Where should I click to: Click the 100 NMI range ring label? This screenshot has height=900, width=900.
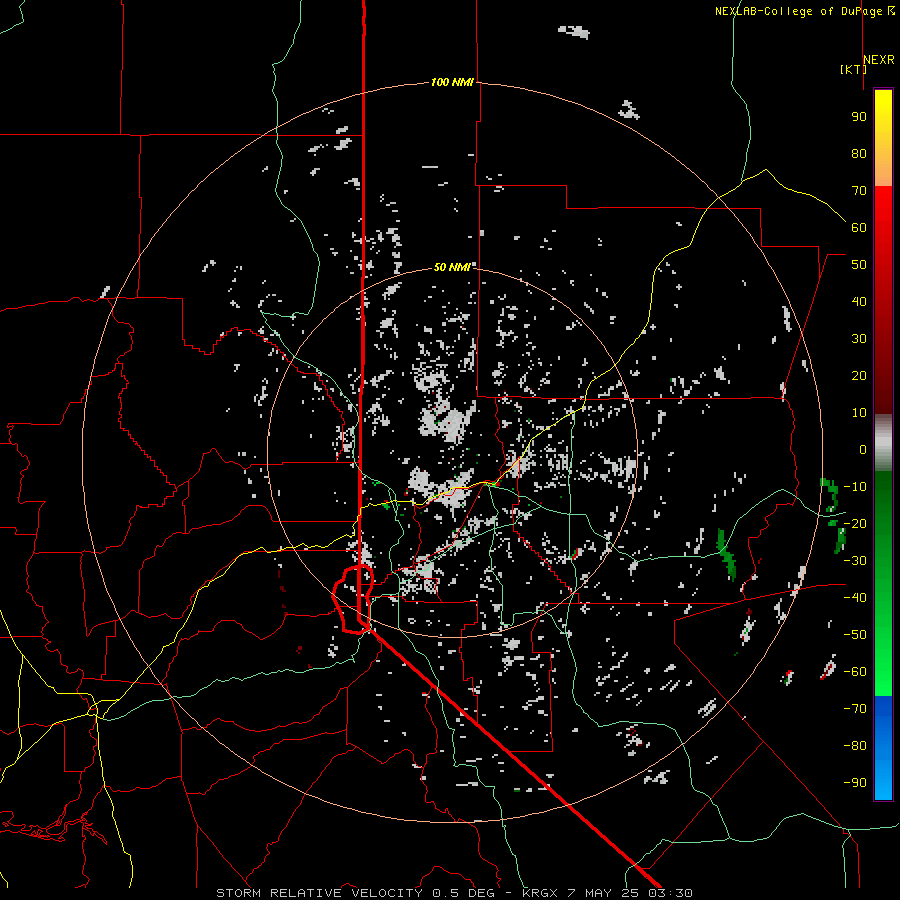(452, 82)
